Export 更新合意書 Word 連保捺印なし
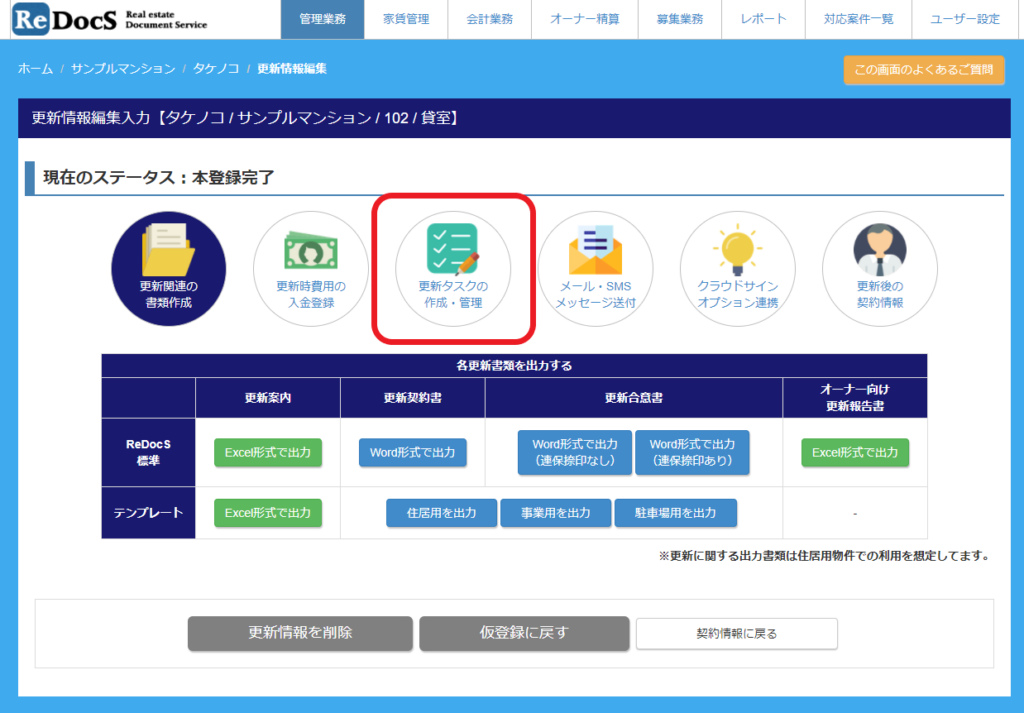The width and height of the screenshot is (1024, 713). 575,452
